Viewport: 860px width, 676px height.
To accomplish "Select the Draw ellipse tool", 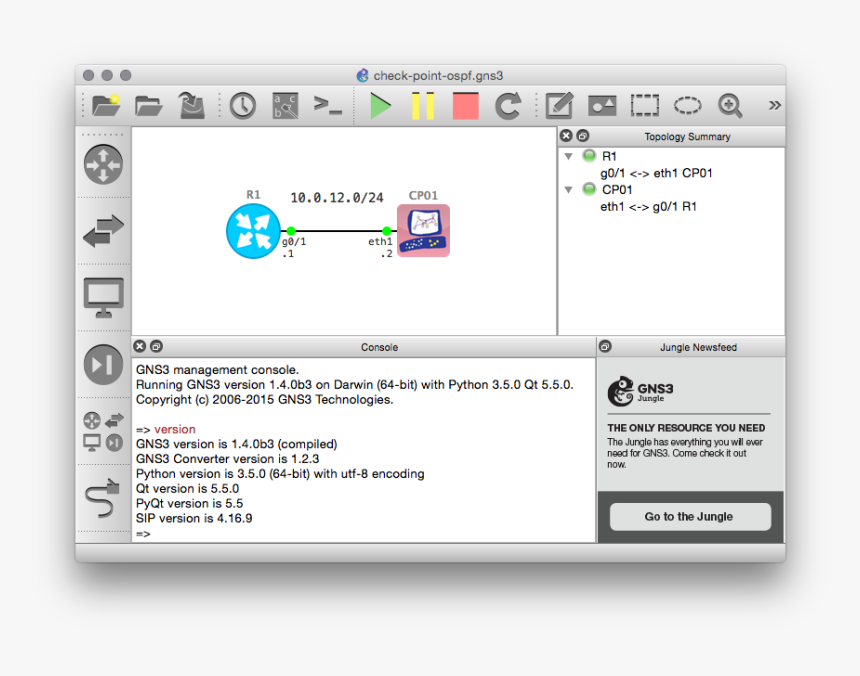I will 687,105.
